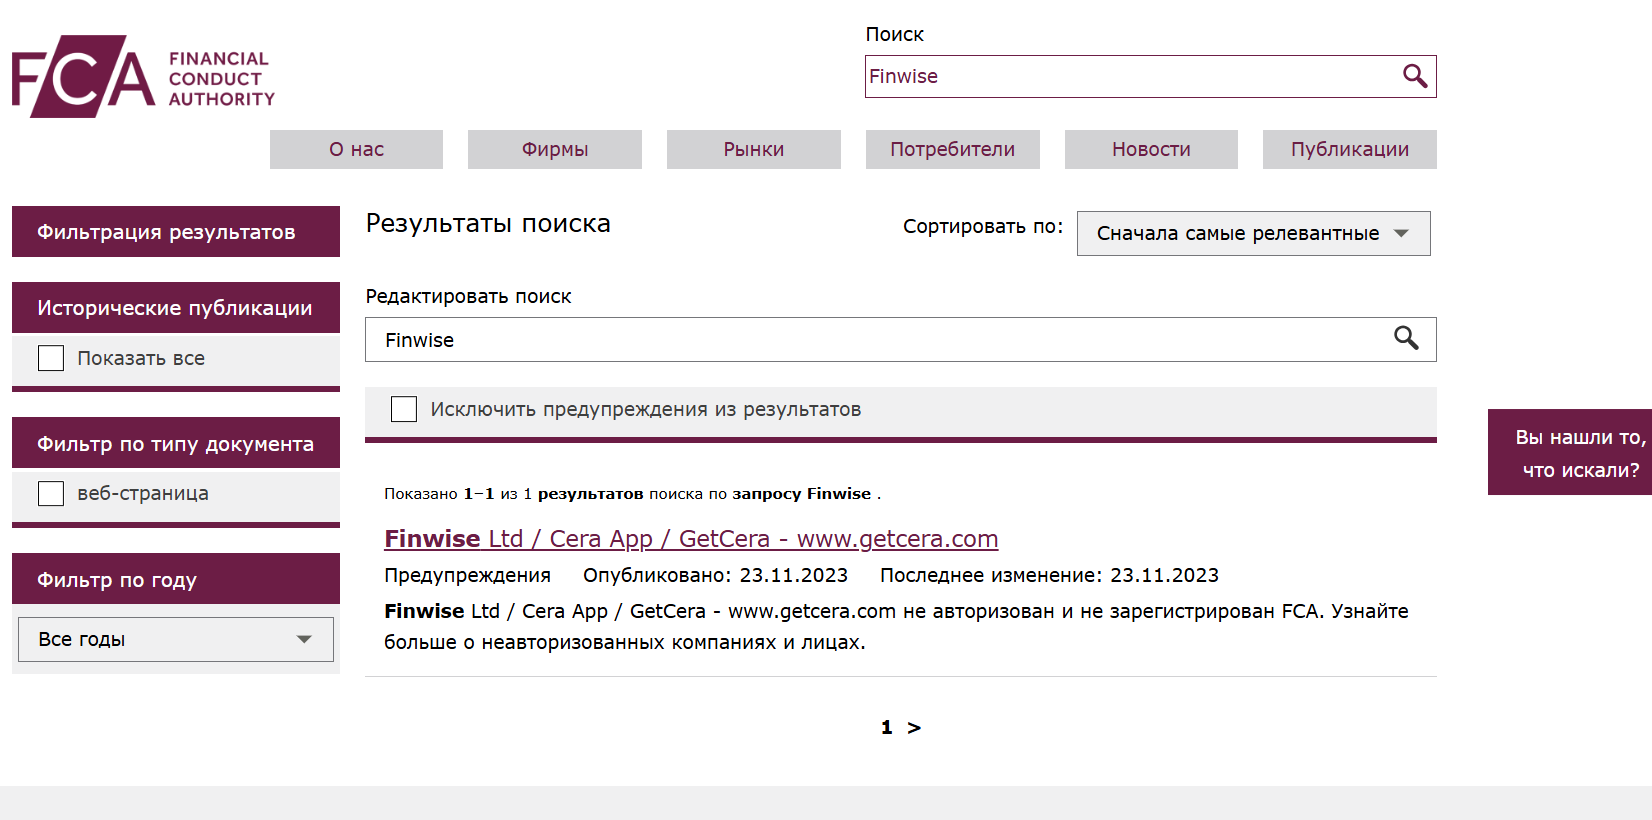This screenshot has height=820, width=1652.
Task: Click the 'Результаты поиска' heading
Action: tap(488, 223)
